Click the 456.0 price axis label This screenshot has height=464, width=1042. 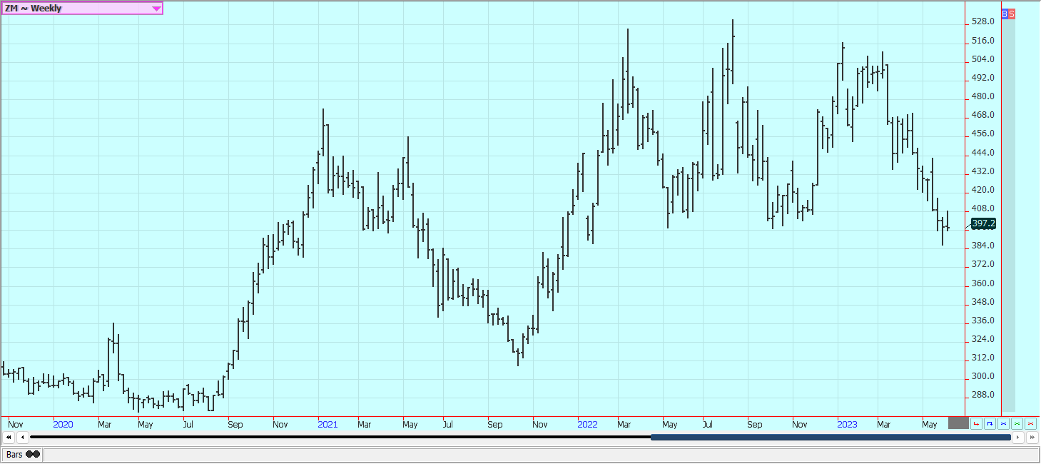tap(984, 134)
